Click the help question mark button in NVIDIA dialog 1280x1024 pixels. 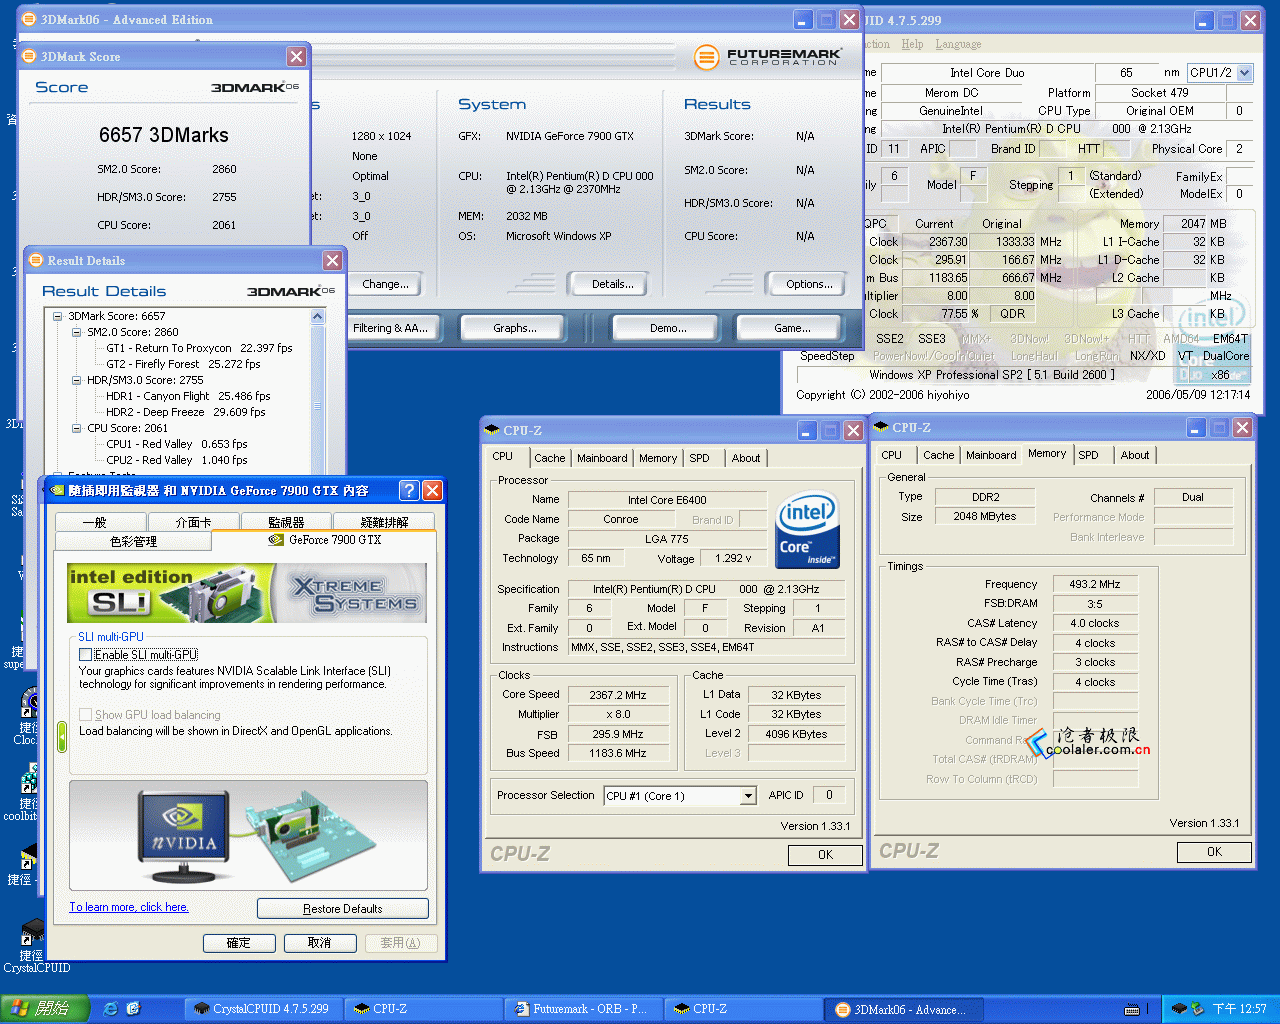pos(408,490)
